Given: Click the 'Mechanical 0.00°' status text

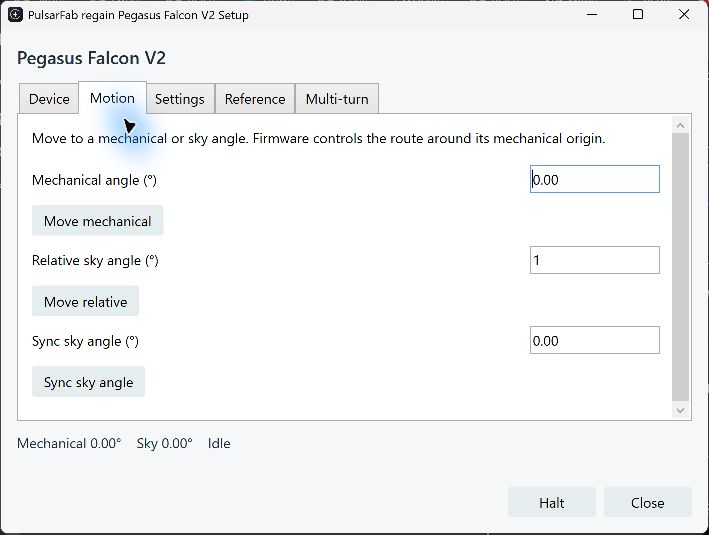Looking at the screenshot, I should click(x=69, y=443).
